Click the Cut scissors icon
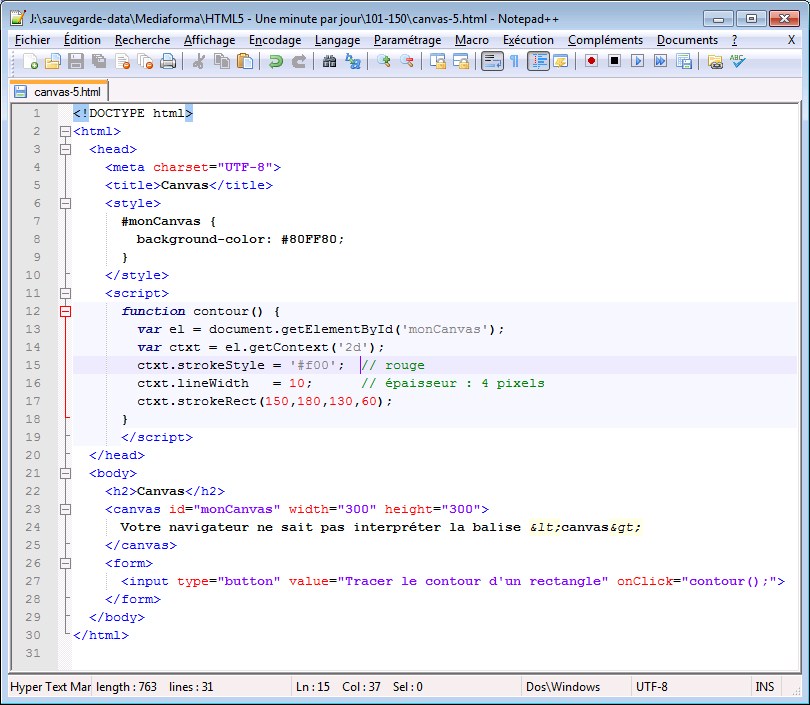 pos(199,62)
